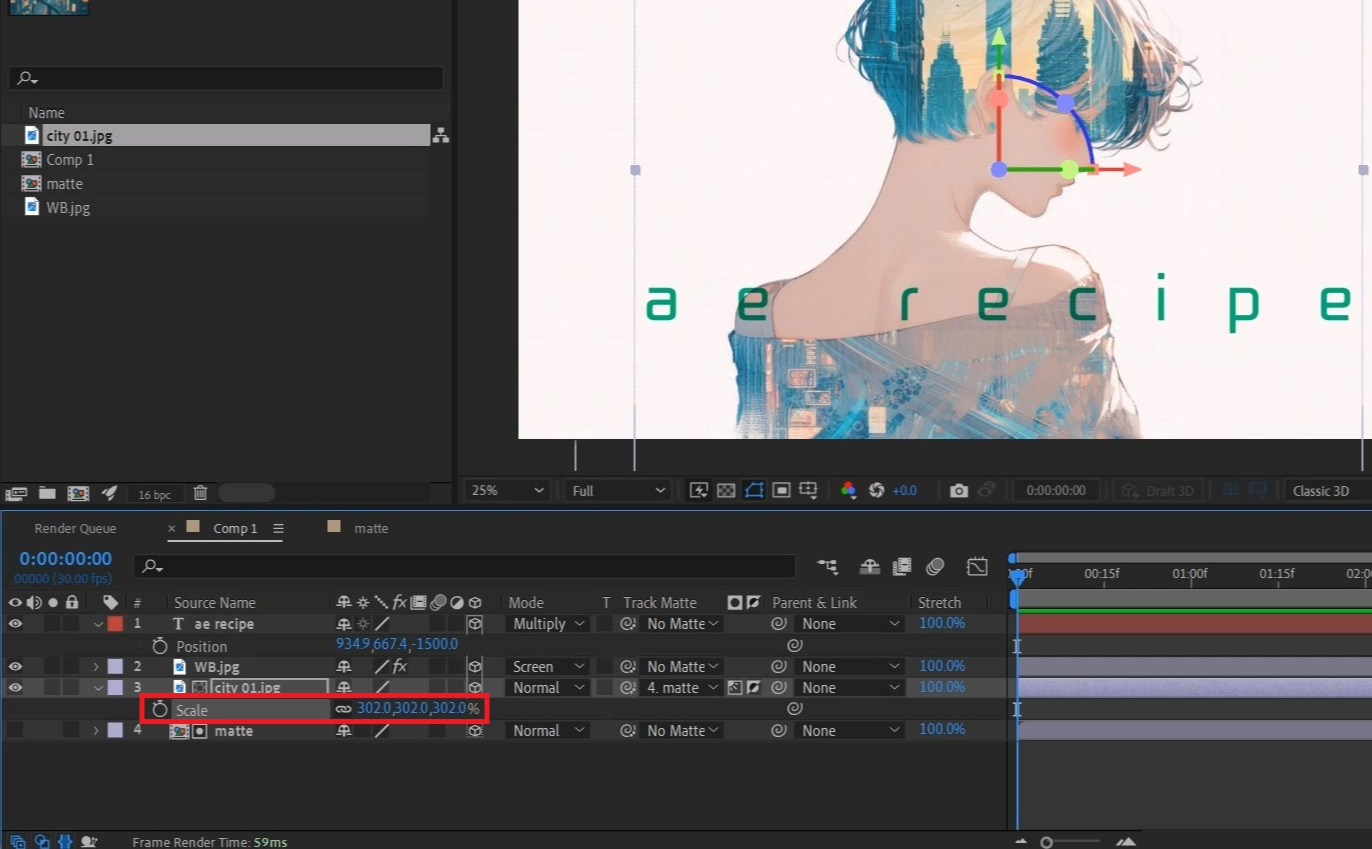This screenshot has height=849, width=1372.
Task: Click Transfer Controls pane icon at bottom
Action: [x=42, y=842]
